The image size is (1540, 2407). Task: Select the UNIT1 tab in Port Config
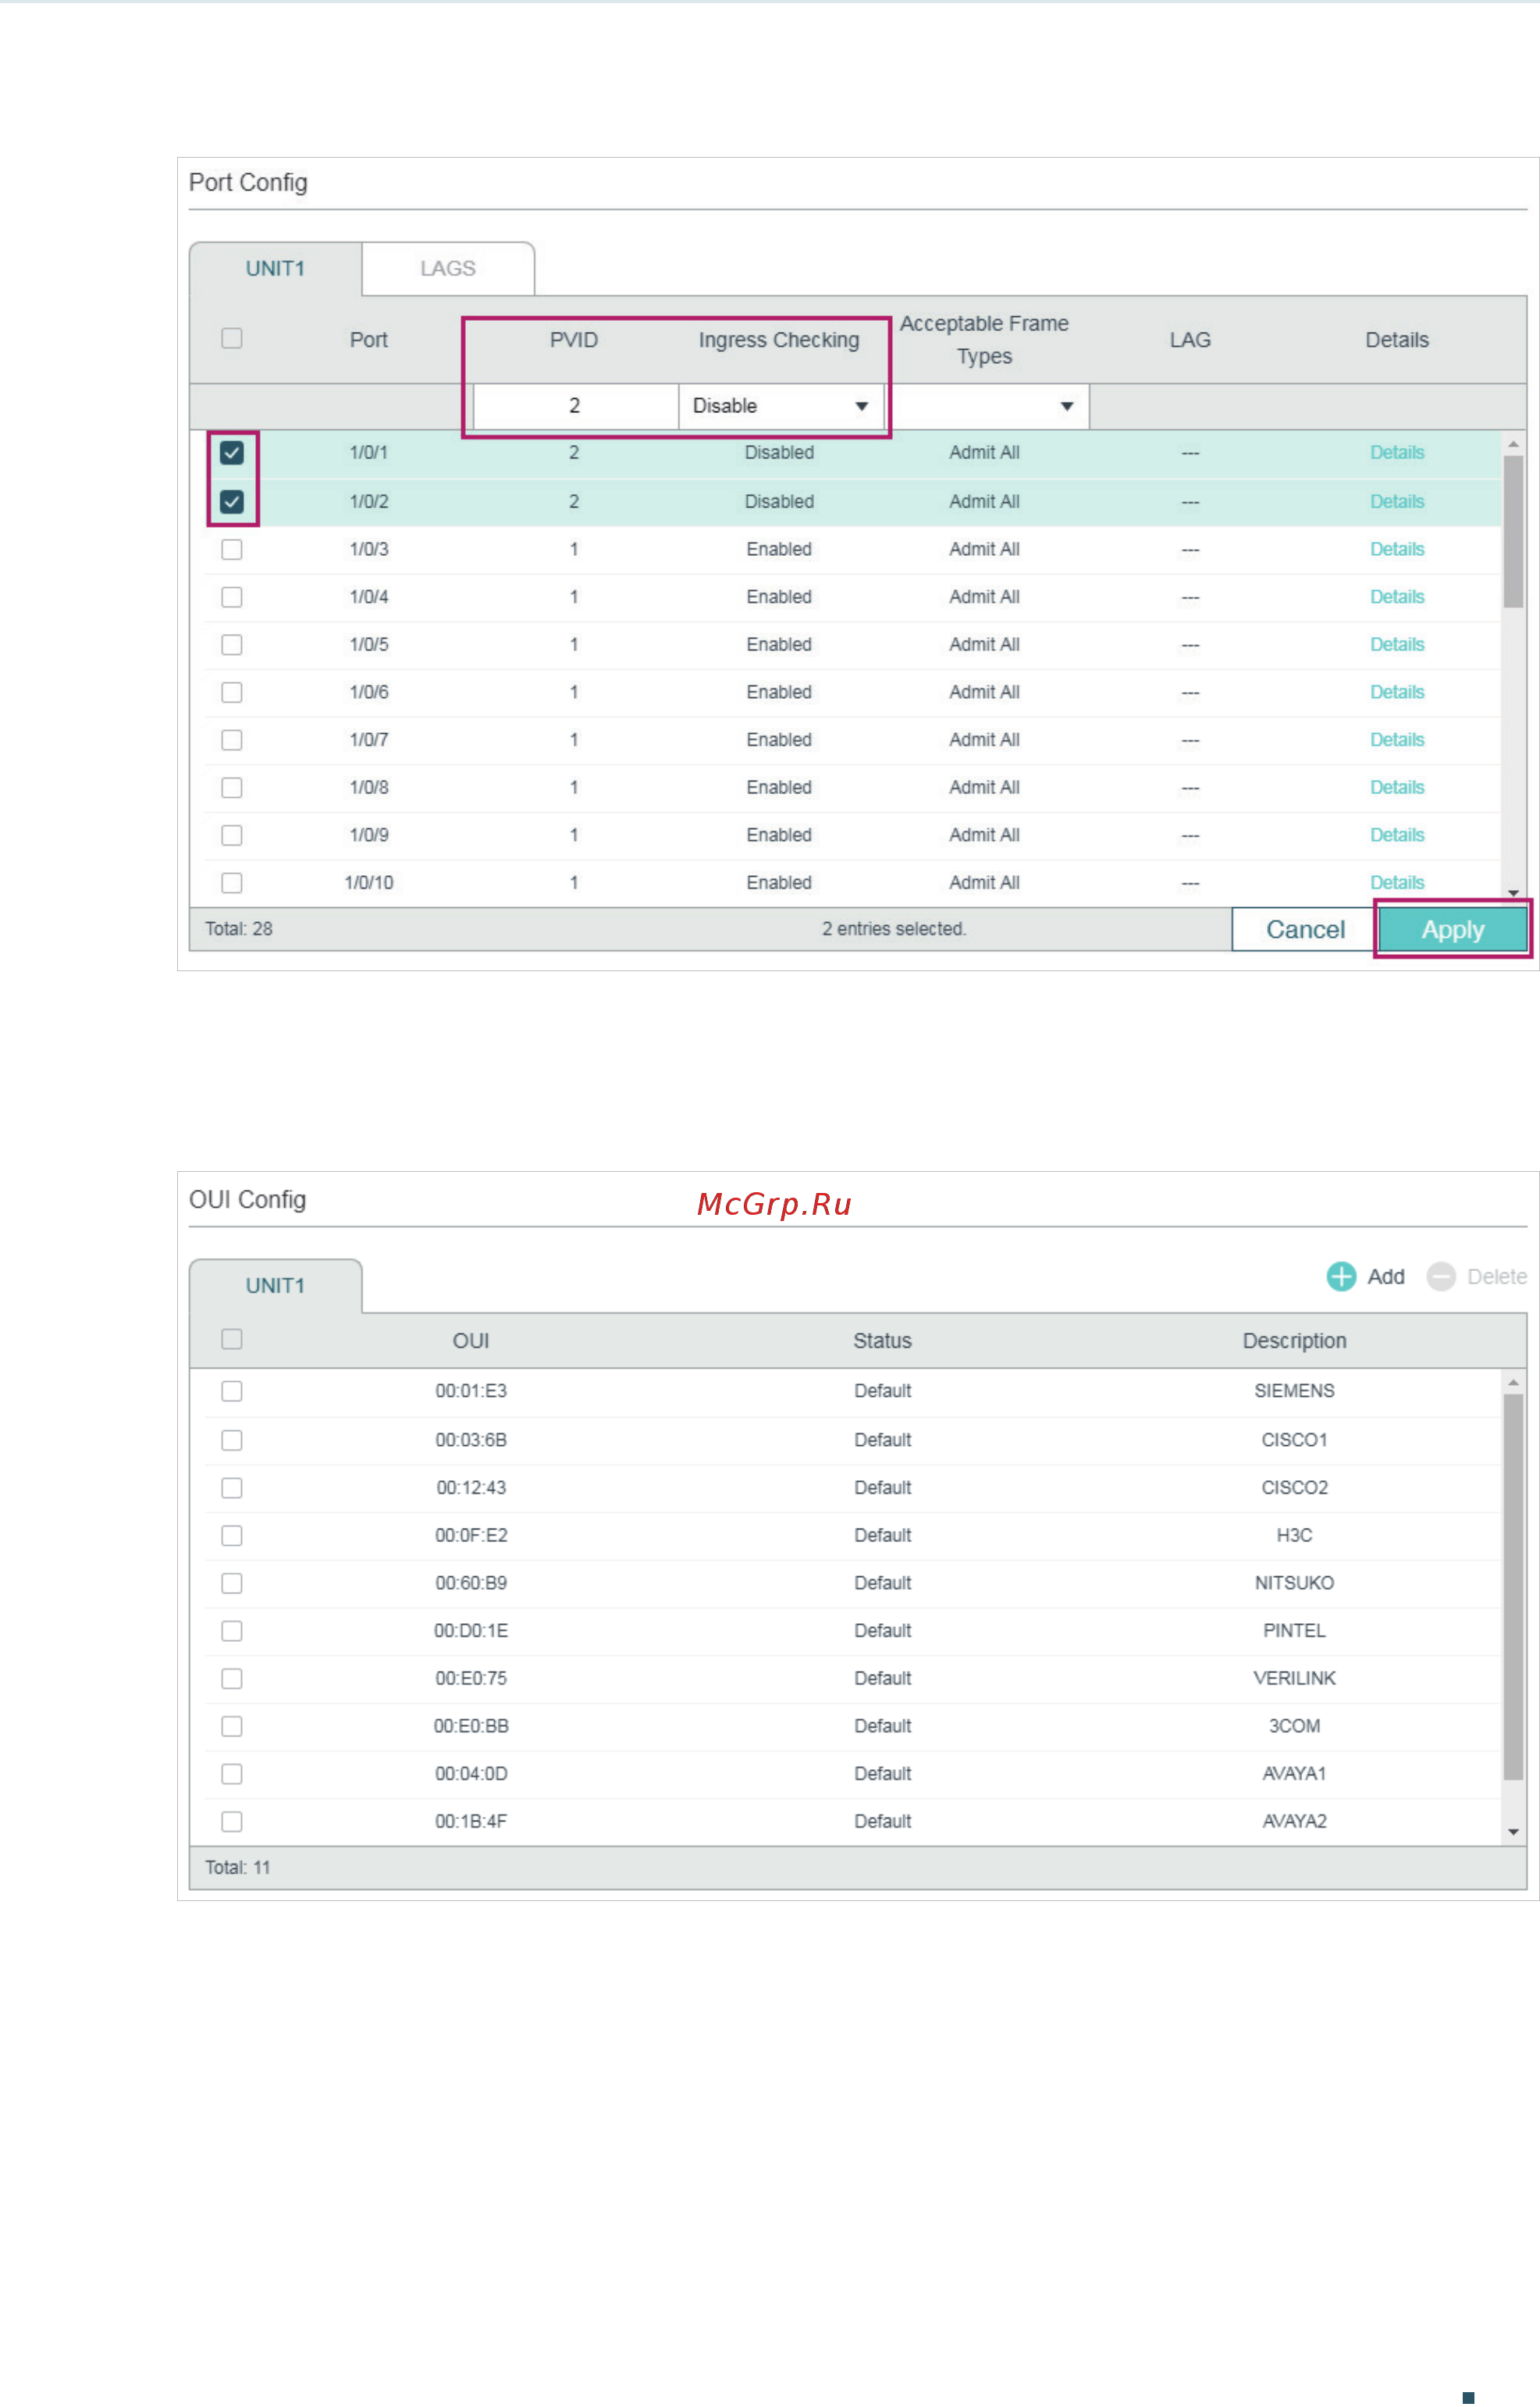(275, 269)
